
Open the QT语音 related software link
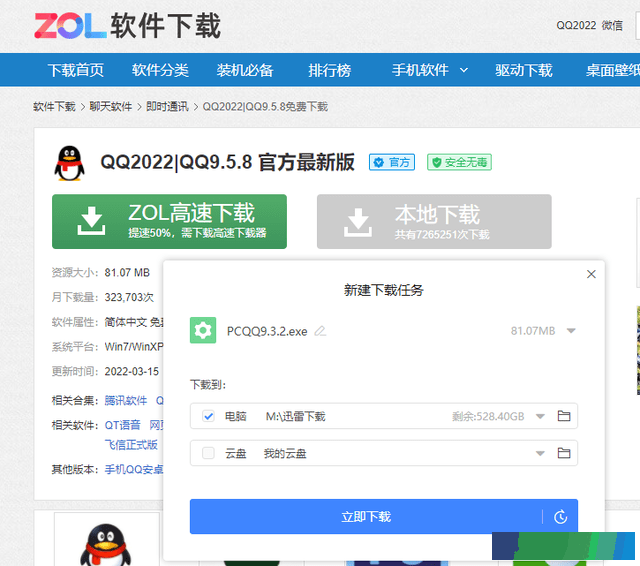pyautogui.click(x=122, y=425)
